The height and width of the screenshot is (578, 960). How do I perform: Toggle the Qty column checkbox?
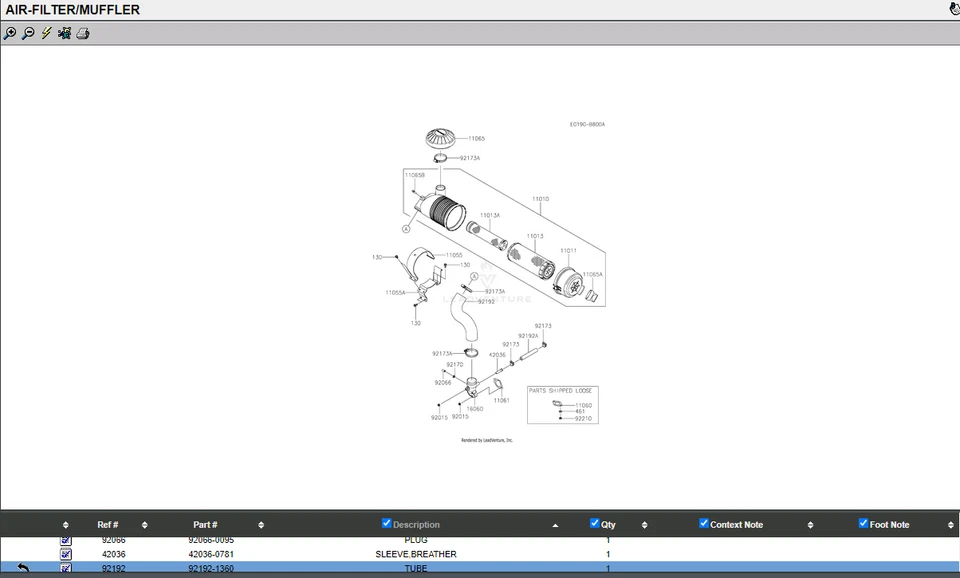click(594, 523)
